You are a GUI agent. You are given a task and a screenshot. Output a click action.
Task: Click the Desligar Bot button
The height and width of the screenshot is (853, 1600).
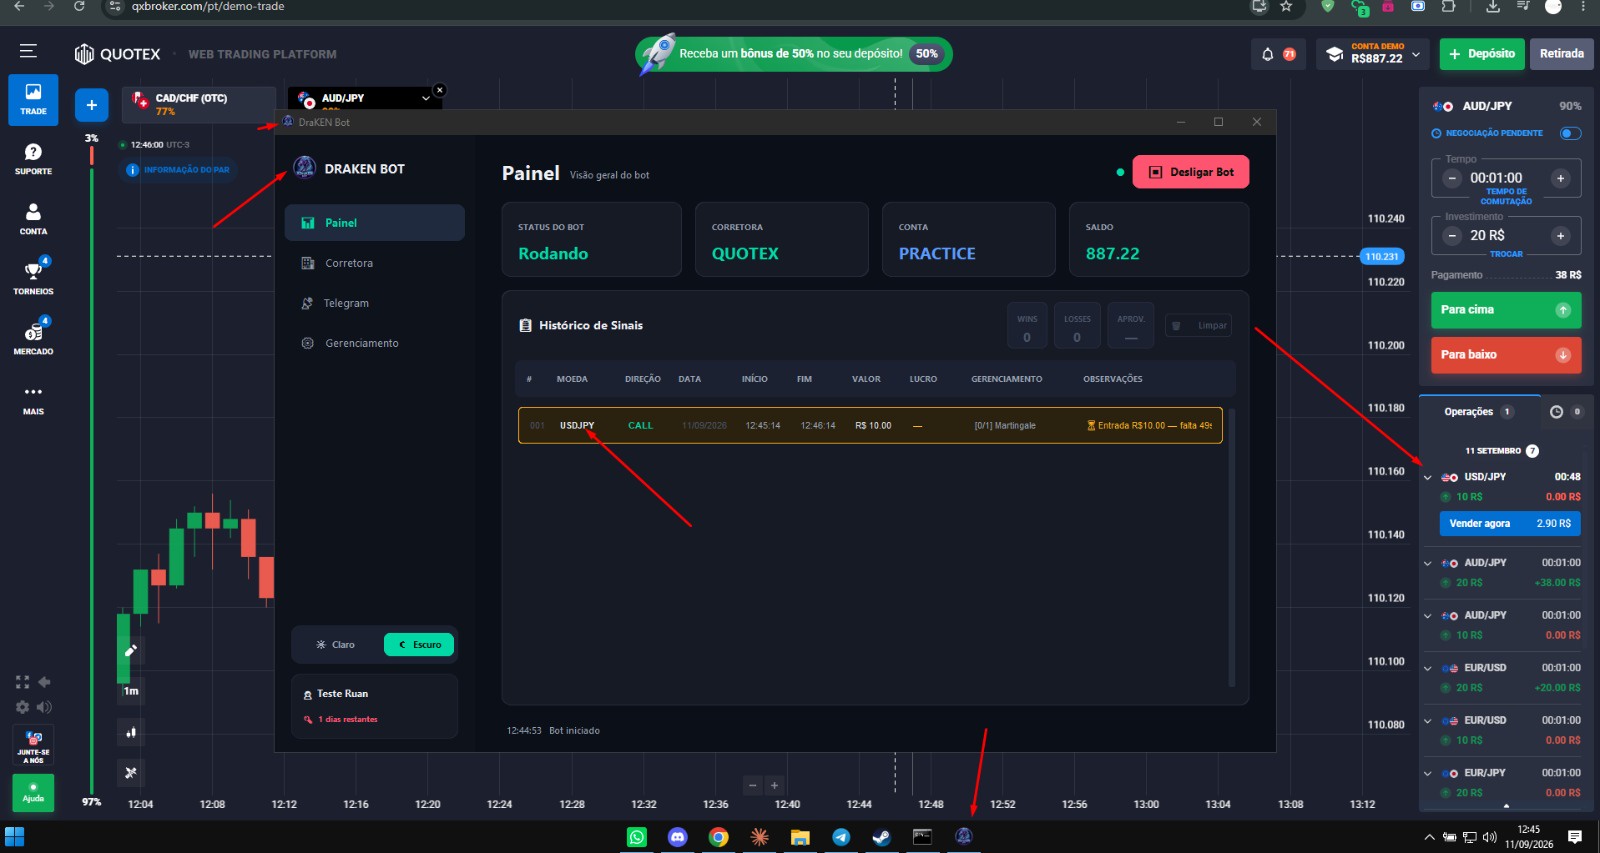[1191, 172]
